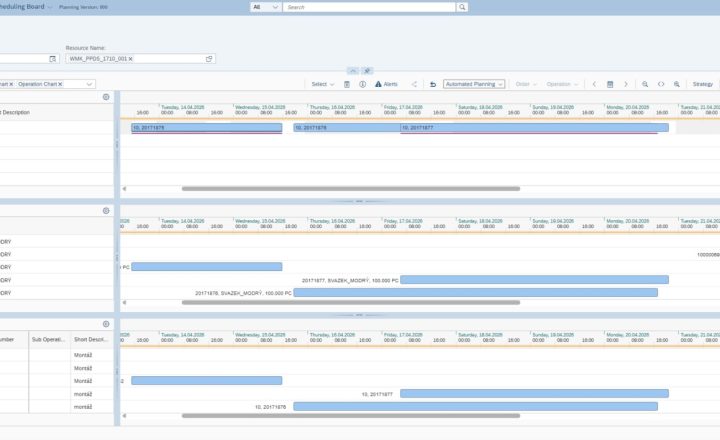This screenshot has width=720, height=440.
Task: Go to previous time period arrow
Action: click(x=594, y=85)
